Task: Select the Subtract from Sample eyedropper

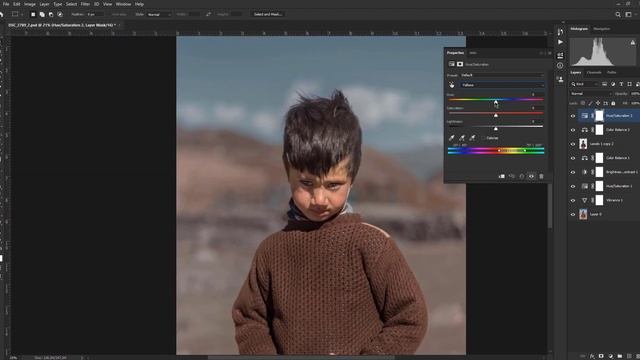Action: [x=472, y=138]
